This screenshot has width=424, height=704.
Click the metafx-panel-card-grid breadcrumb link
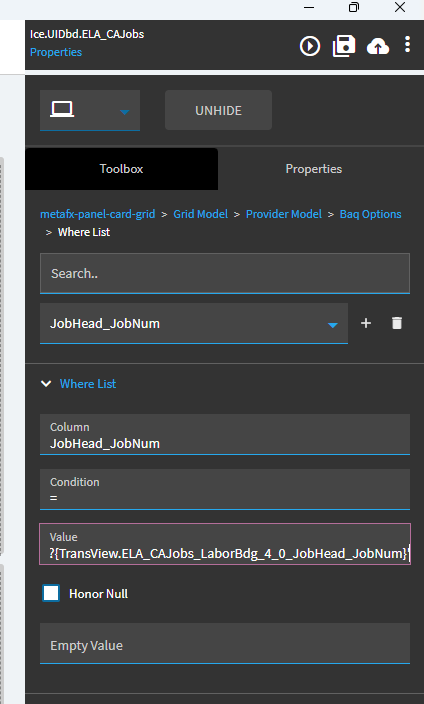pyautogui.click(x=97, y=214)
